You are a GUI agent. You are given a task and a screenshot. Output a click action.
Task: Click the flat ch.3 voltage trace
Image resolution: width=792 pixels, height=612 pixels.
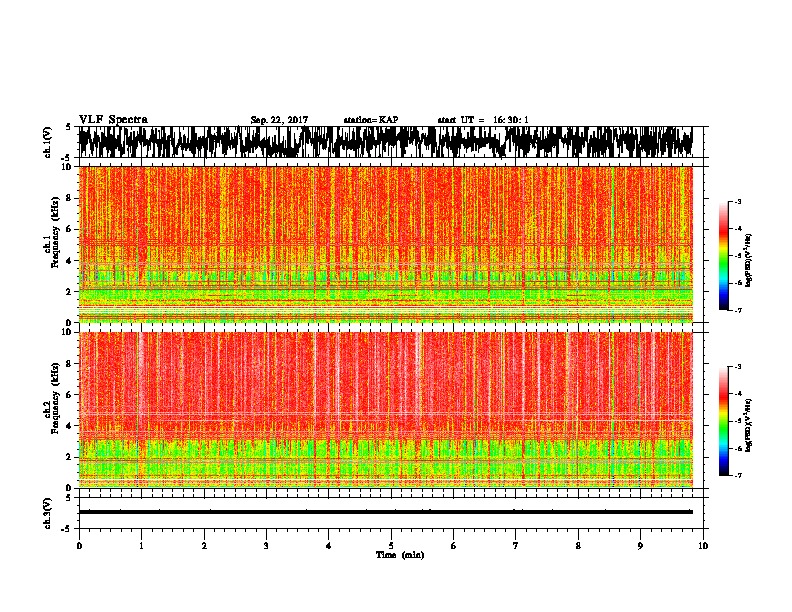pos(385,512)
